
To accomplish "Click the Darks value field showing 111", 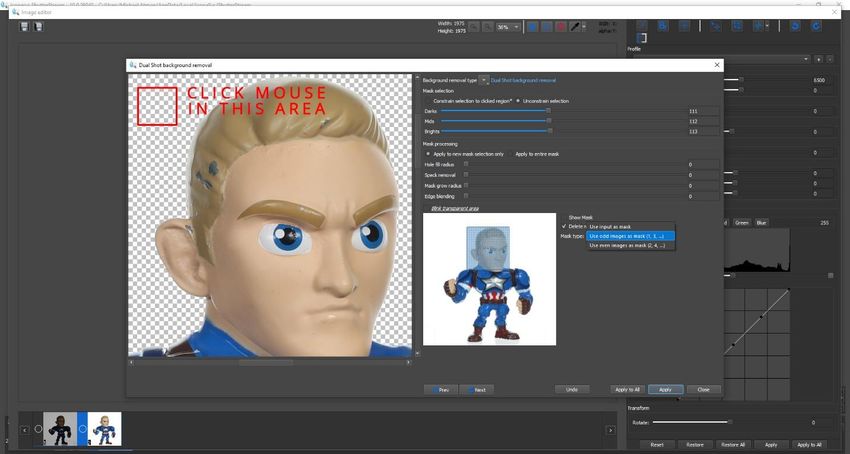I will coord(703,111).
